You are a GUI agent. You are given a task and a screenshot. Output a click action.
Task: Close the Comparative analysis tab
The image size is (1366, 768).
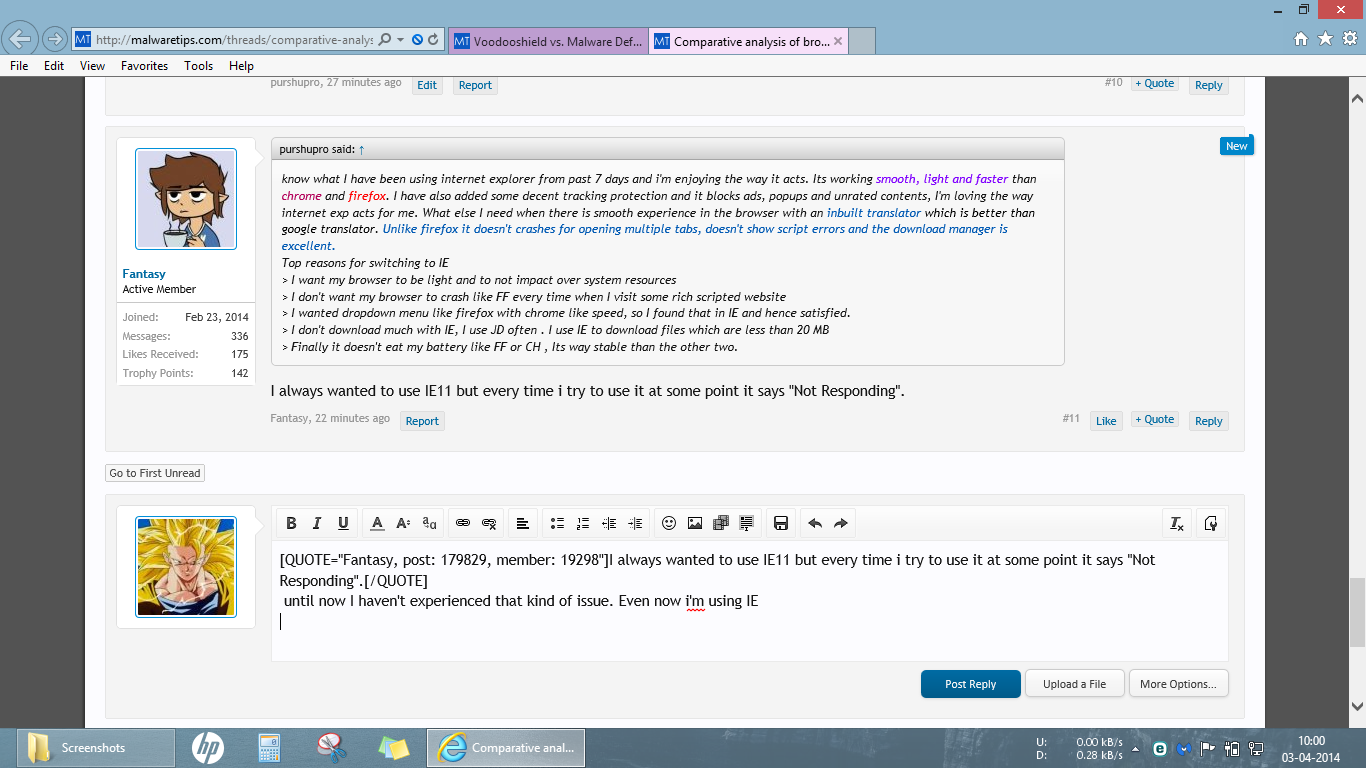[x=838, y=41]
